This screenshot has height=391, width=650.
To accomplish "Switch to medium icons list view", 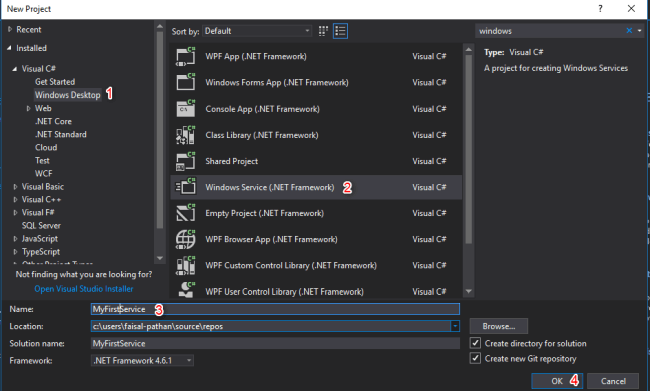I will (x=340, y=31).
